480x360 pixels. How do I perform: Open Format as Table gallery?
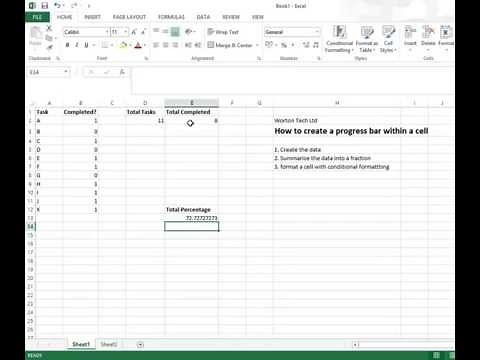[367, 39]
